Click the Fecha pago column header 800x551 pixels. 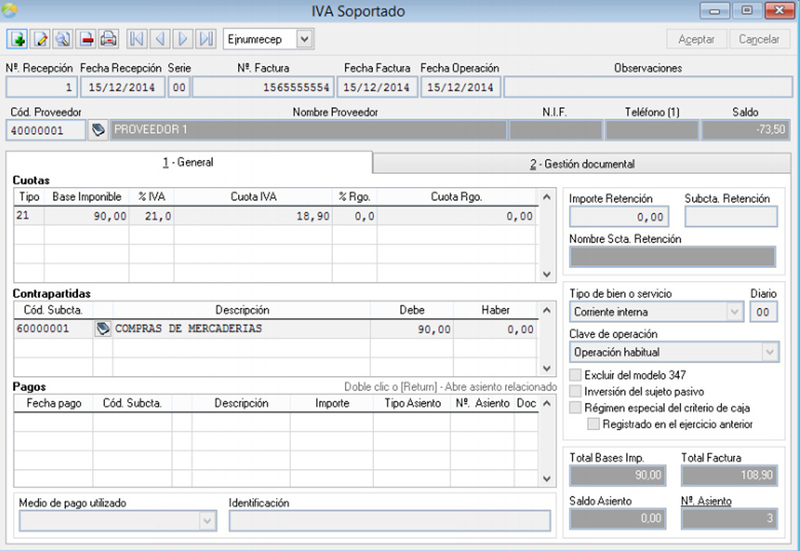[54, 403]
